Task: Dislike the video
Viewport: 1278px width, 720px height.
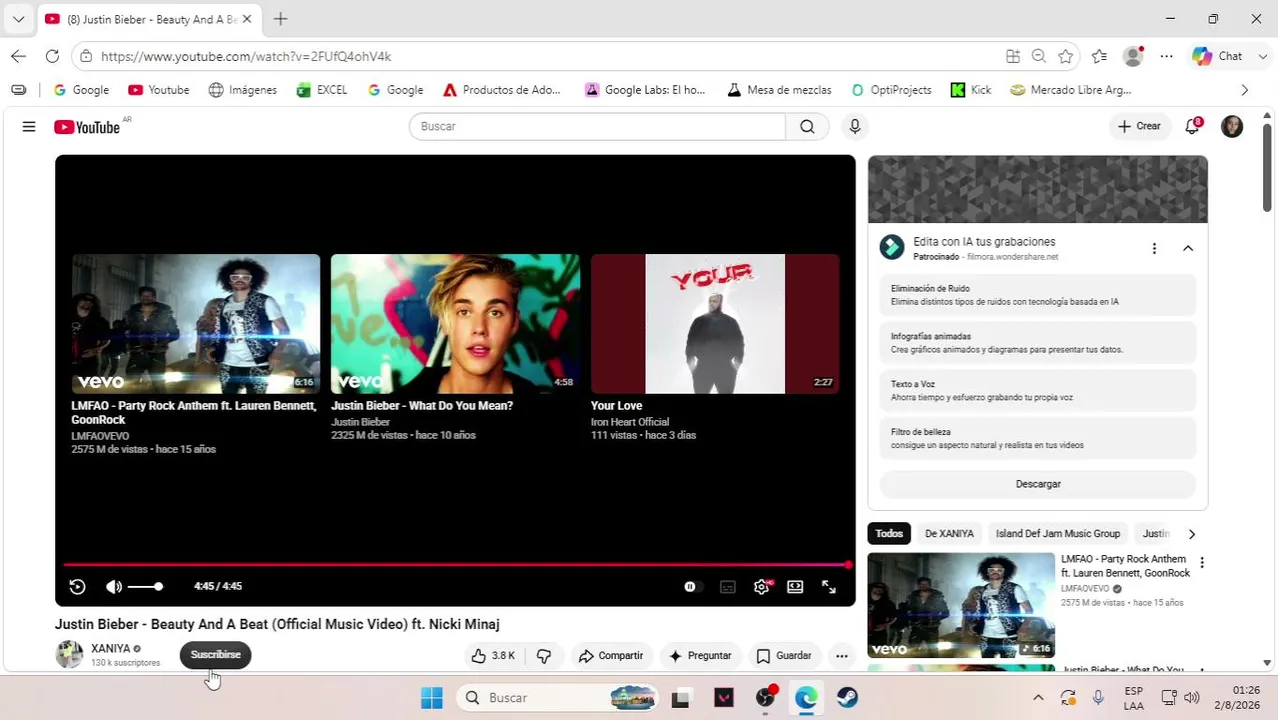Action: pyautogui.click(x=544, y=656)
